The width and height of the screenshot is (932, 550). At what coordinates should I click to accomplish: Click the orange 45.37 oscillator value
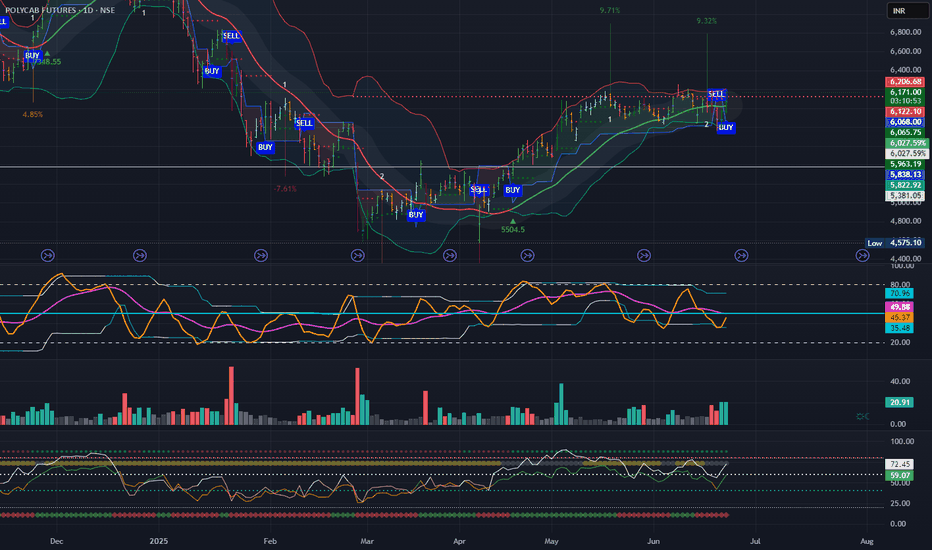pyautogui.click(x=899, y=318)
